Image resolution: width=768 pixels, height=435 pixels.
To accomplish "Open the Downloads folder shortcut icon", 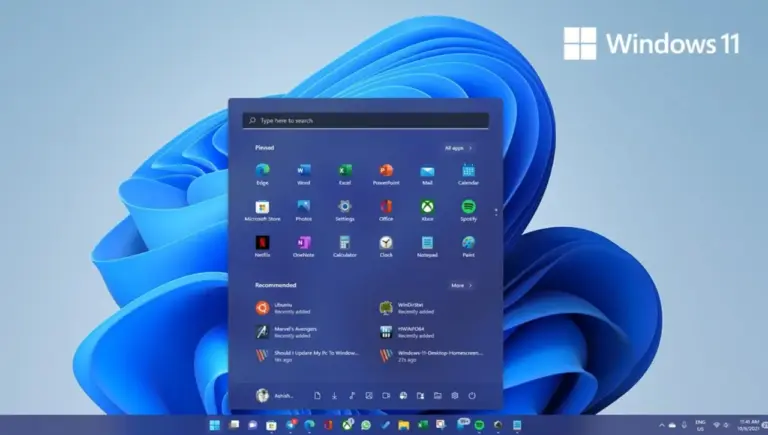I will click(x=334, y=396).
